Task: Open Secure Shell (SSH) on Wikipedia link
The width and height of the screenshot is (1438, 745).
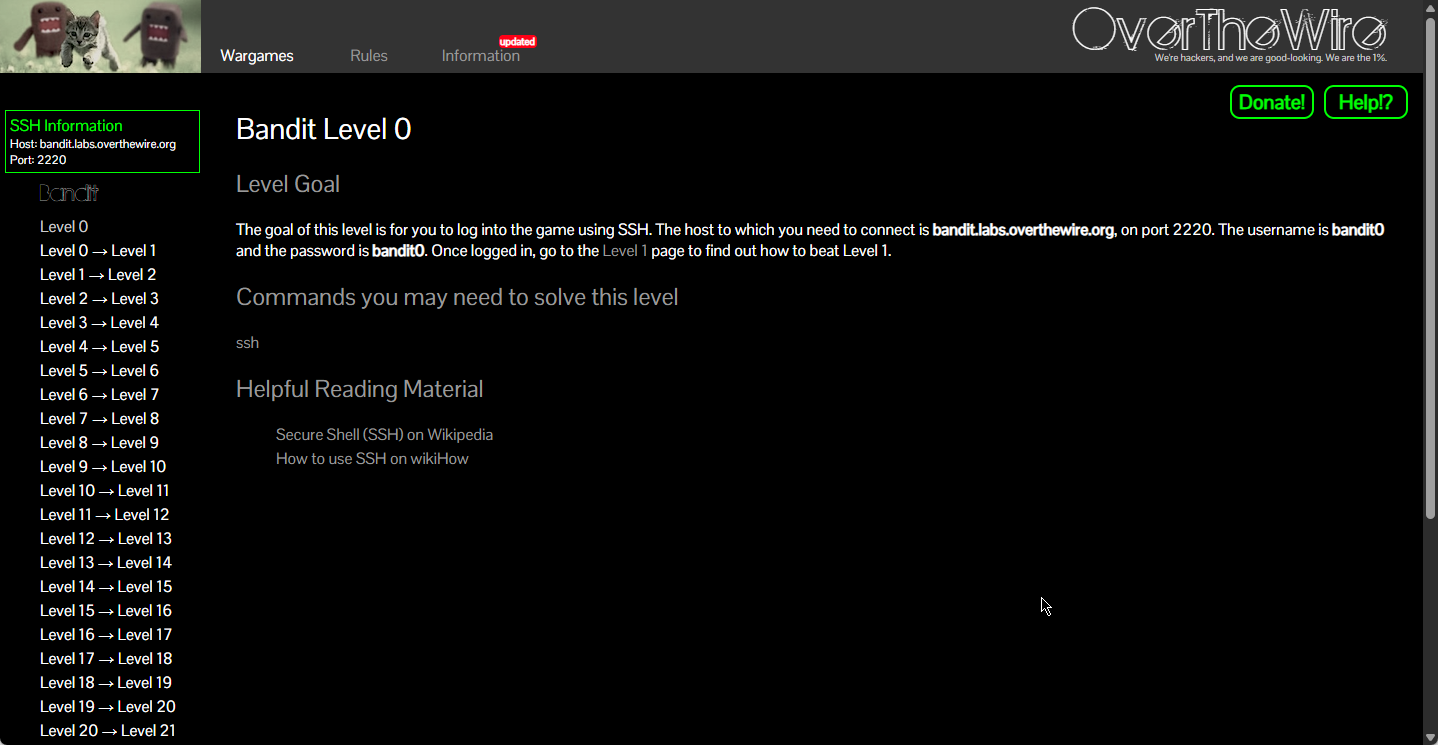Action: 385,435
